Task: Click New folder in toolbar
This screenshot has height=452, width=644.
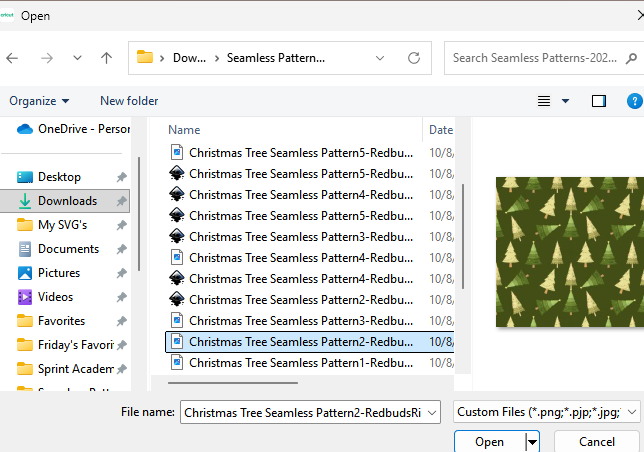Action: [x=129, y=101]
